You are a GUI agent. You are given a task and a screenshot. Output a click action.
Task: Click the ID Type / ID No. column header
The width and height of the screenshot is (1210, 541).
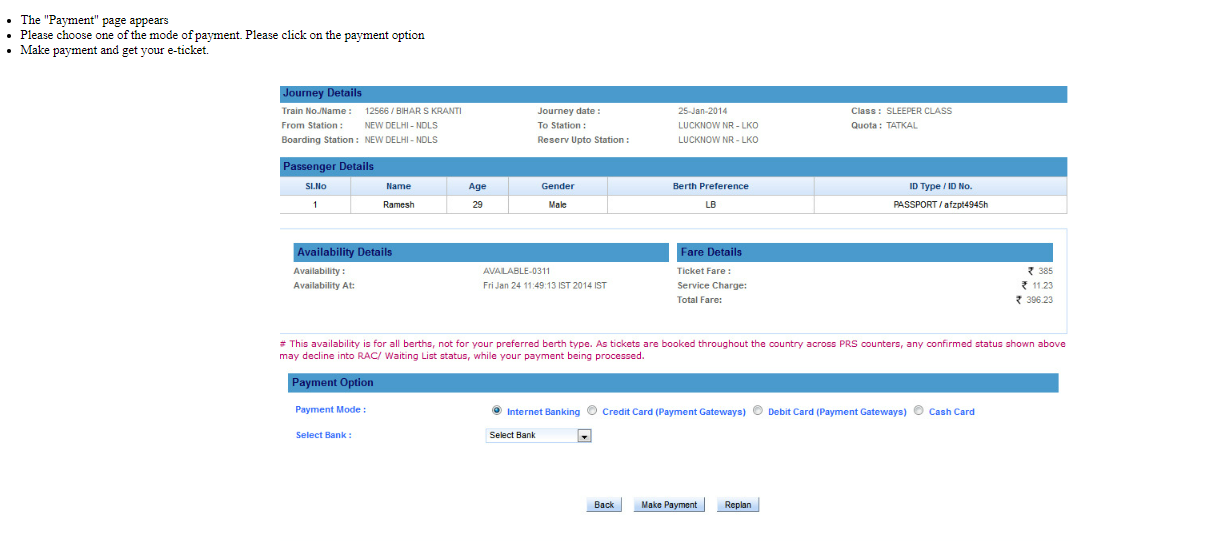pyautogui.click(x=940, y=187)
